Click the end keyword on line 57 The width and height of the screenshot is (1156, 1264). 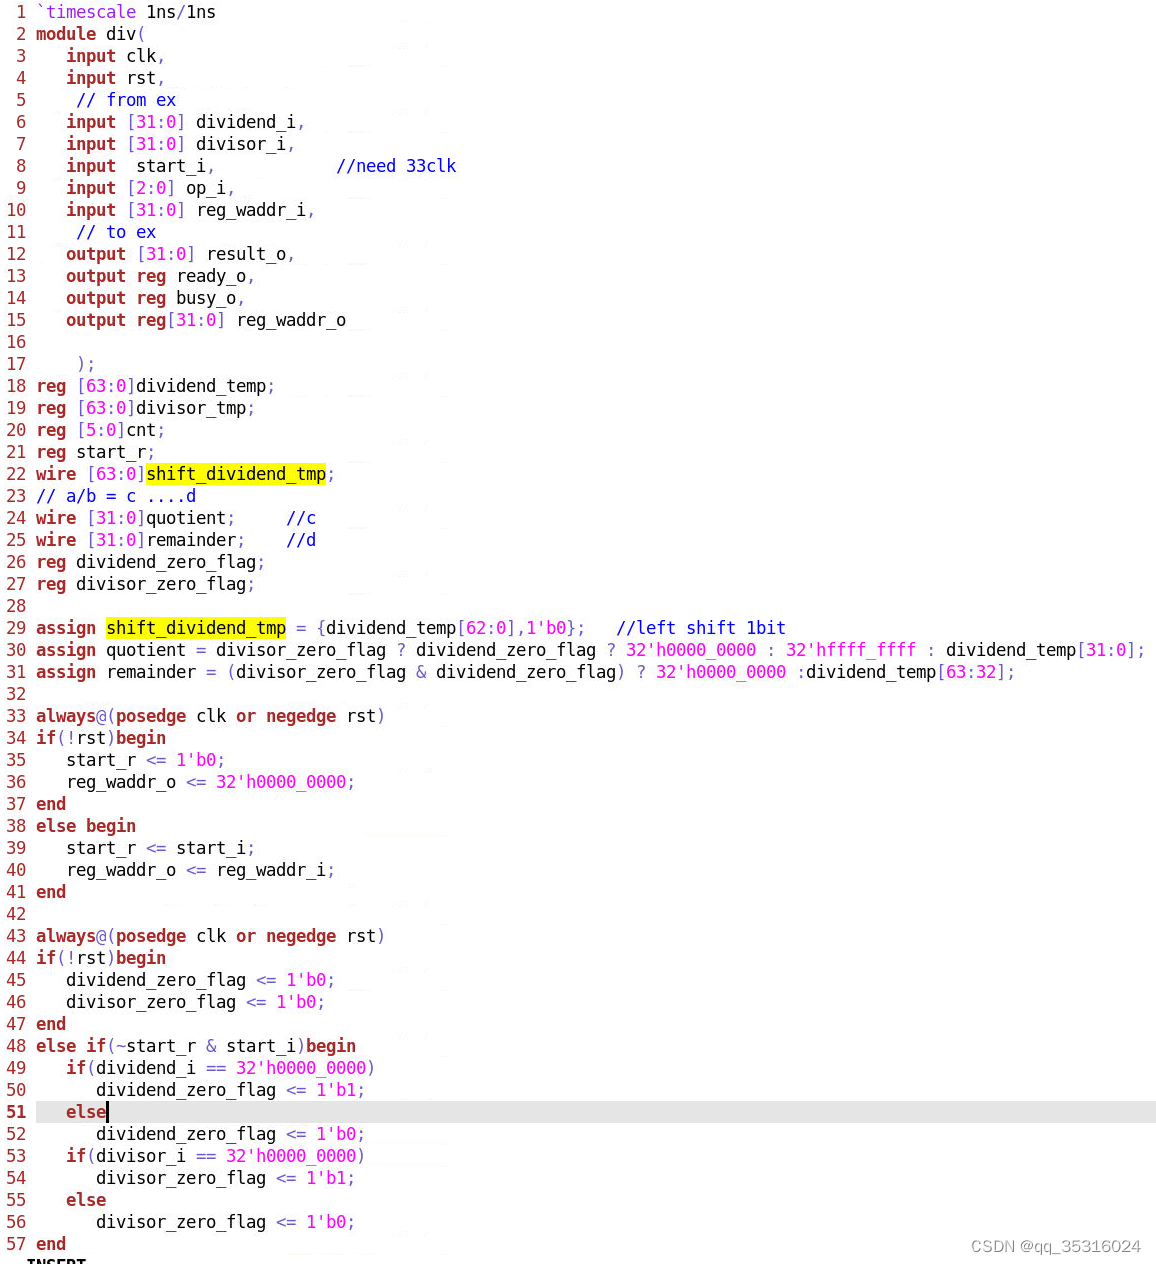click(x=50, y=1244)
